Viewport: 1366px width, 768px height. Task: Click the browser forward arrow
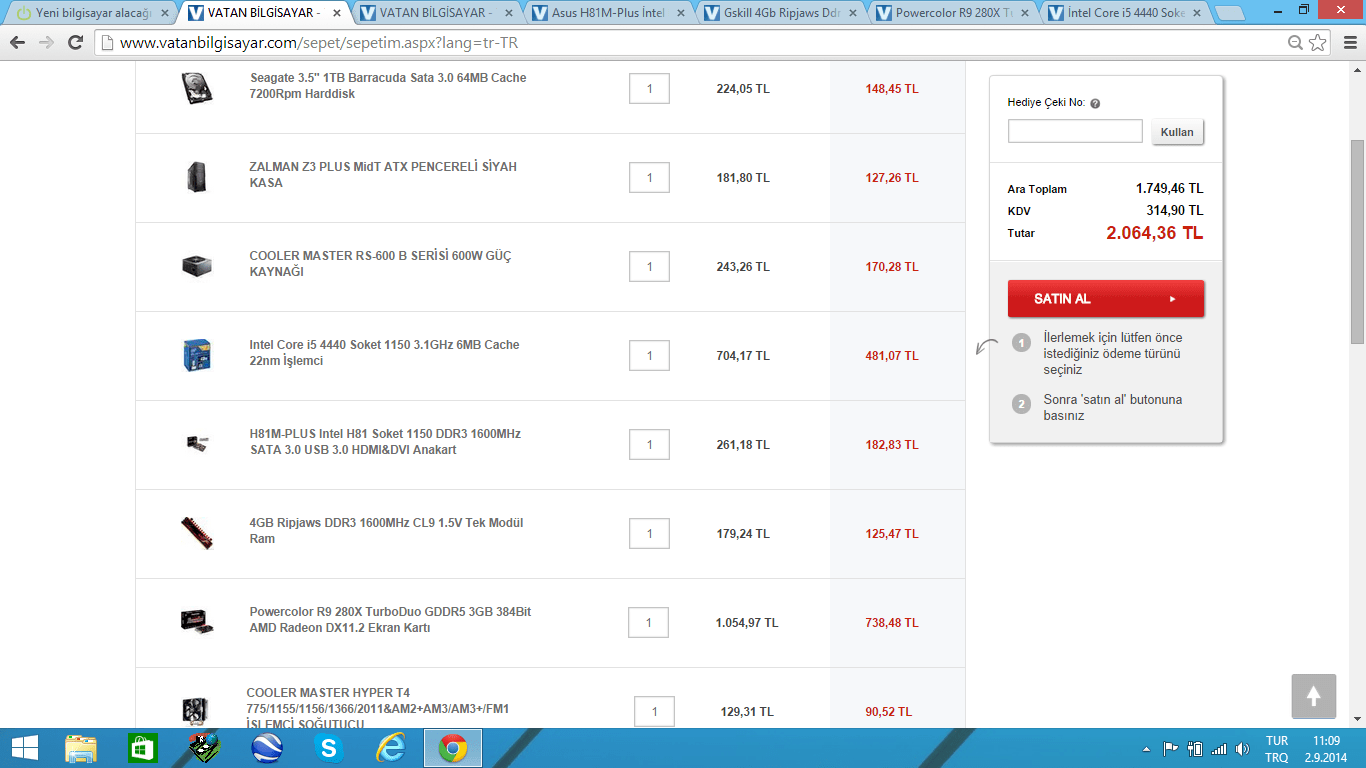(x=46, y=43)
